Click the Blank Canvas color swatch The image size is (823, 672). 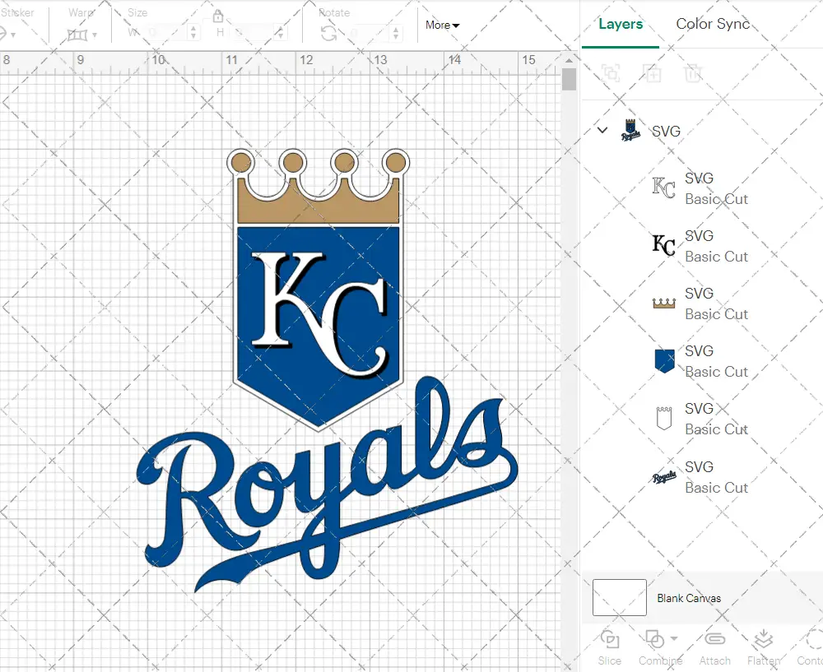click(618, 597)
